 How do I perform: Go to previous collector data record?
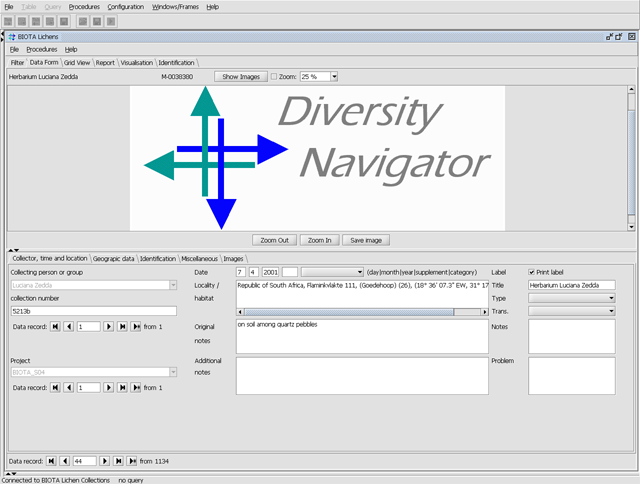click(x=69, y=326)
